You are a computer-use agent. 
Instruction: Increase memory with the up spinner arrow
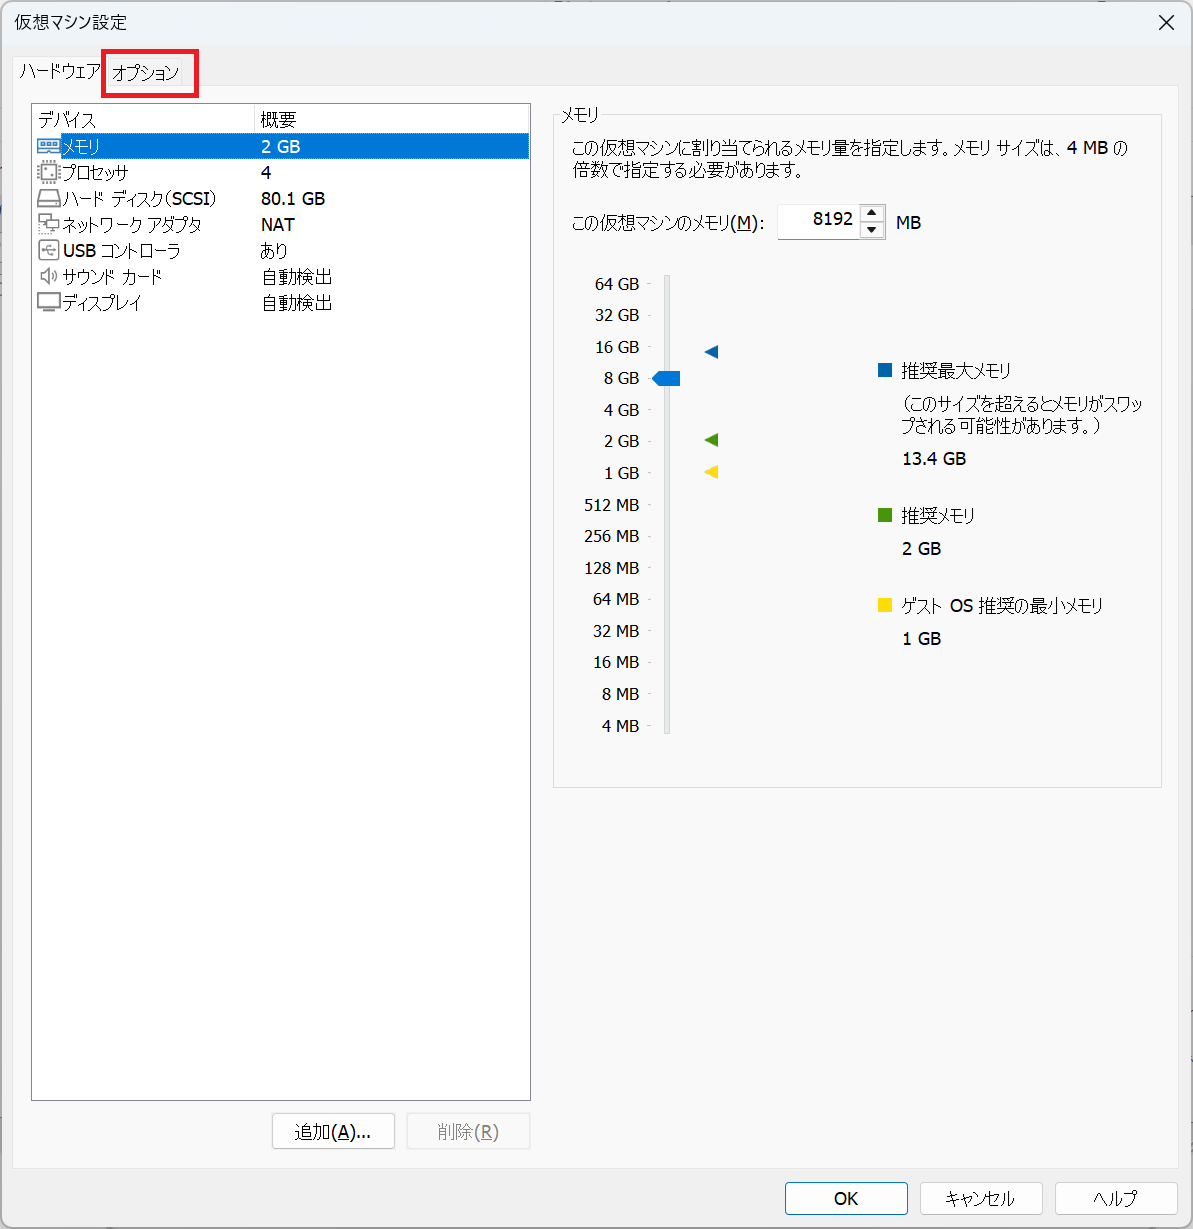tap(872, 213)
